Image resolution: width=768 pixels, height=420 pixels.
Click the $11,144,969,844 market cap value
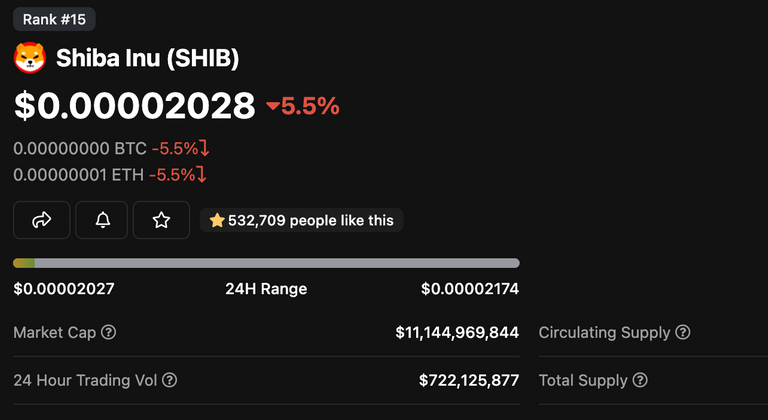point(457,333)
